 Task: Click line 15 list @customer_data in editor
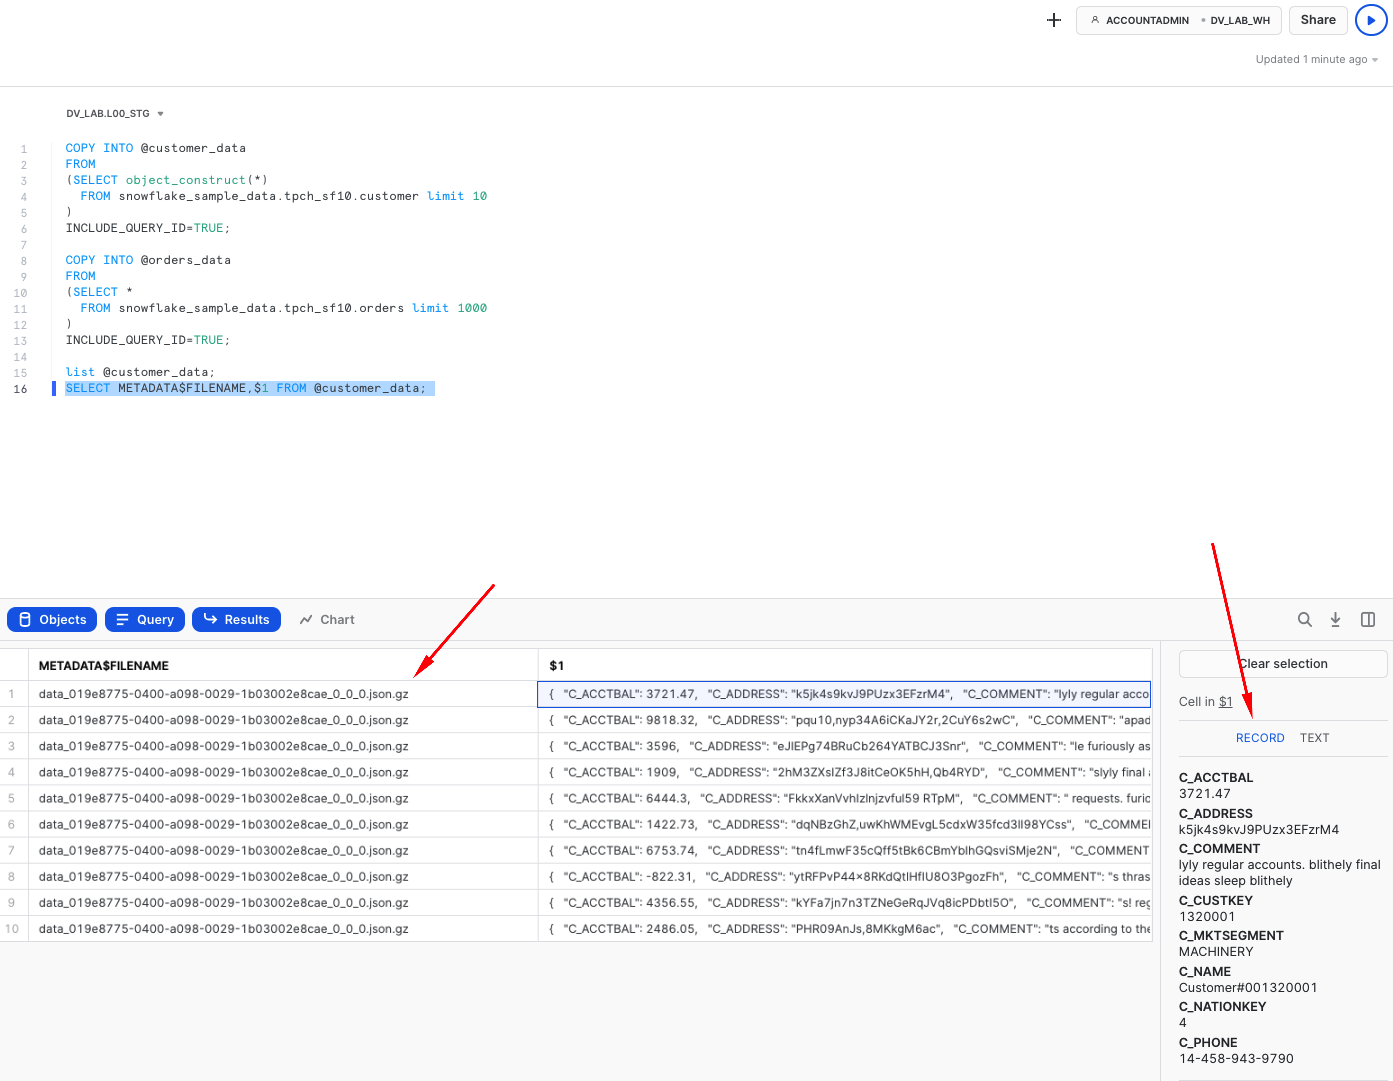click(x=140, y=372)
